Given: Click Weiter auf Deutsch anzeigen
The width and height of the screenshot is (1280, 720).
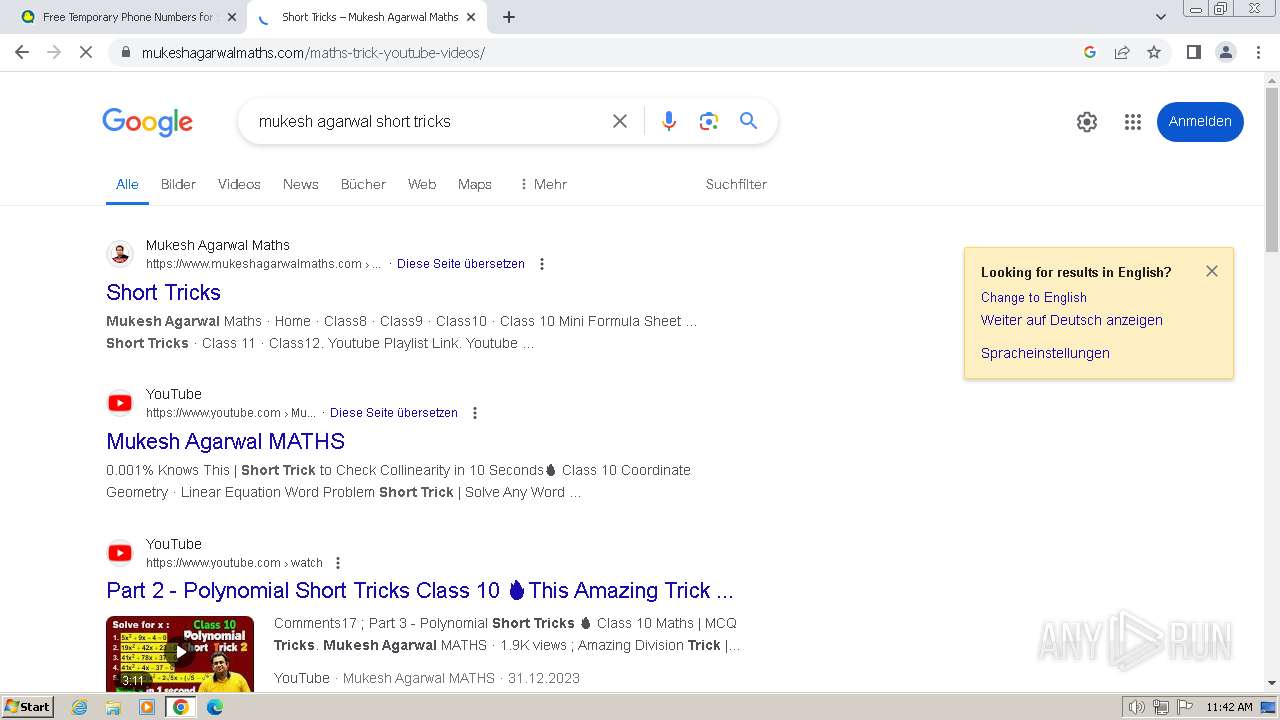Looking at the screenshot, I should pos(1071,320).
